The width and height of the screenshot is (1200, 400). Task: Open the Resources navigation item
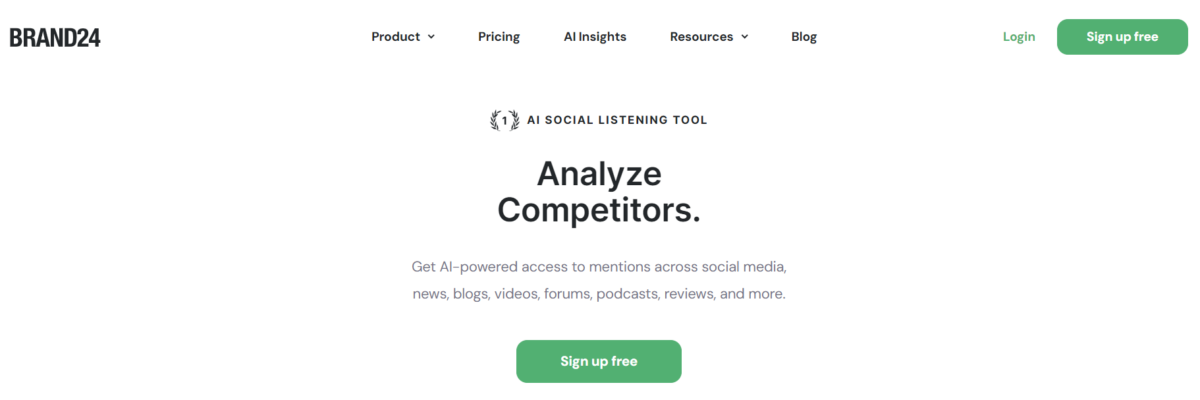(x=709, y=37)
